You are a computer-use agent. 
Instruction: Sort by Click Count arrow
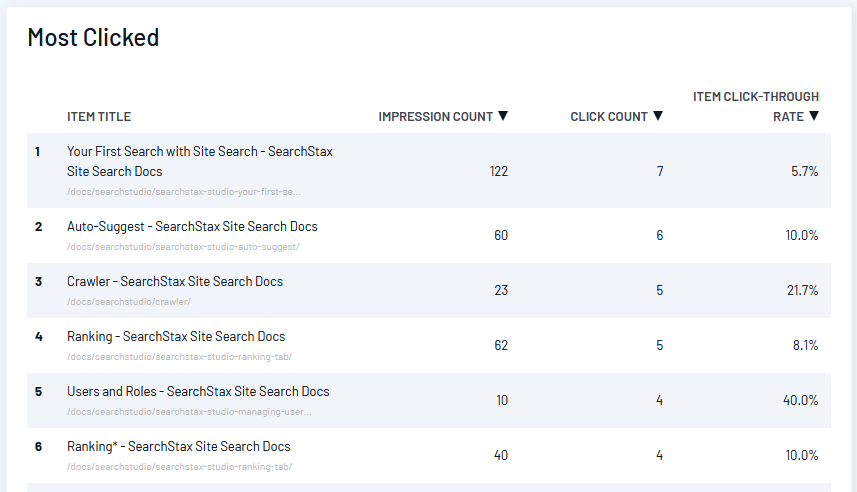[658, 116]
